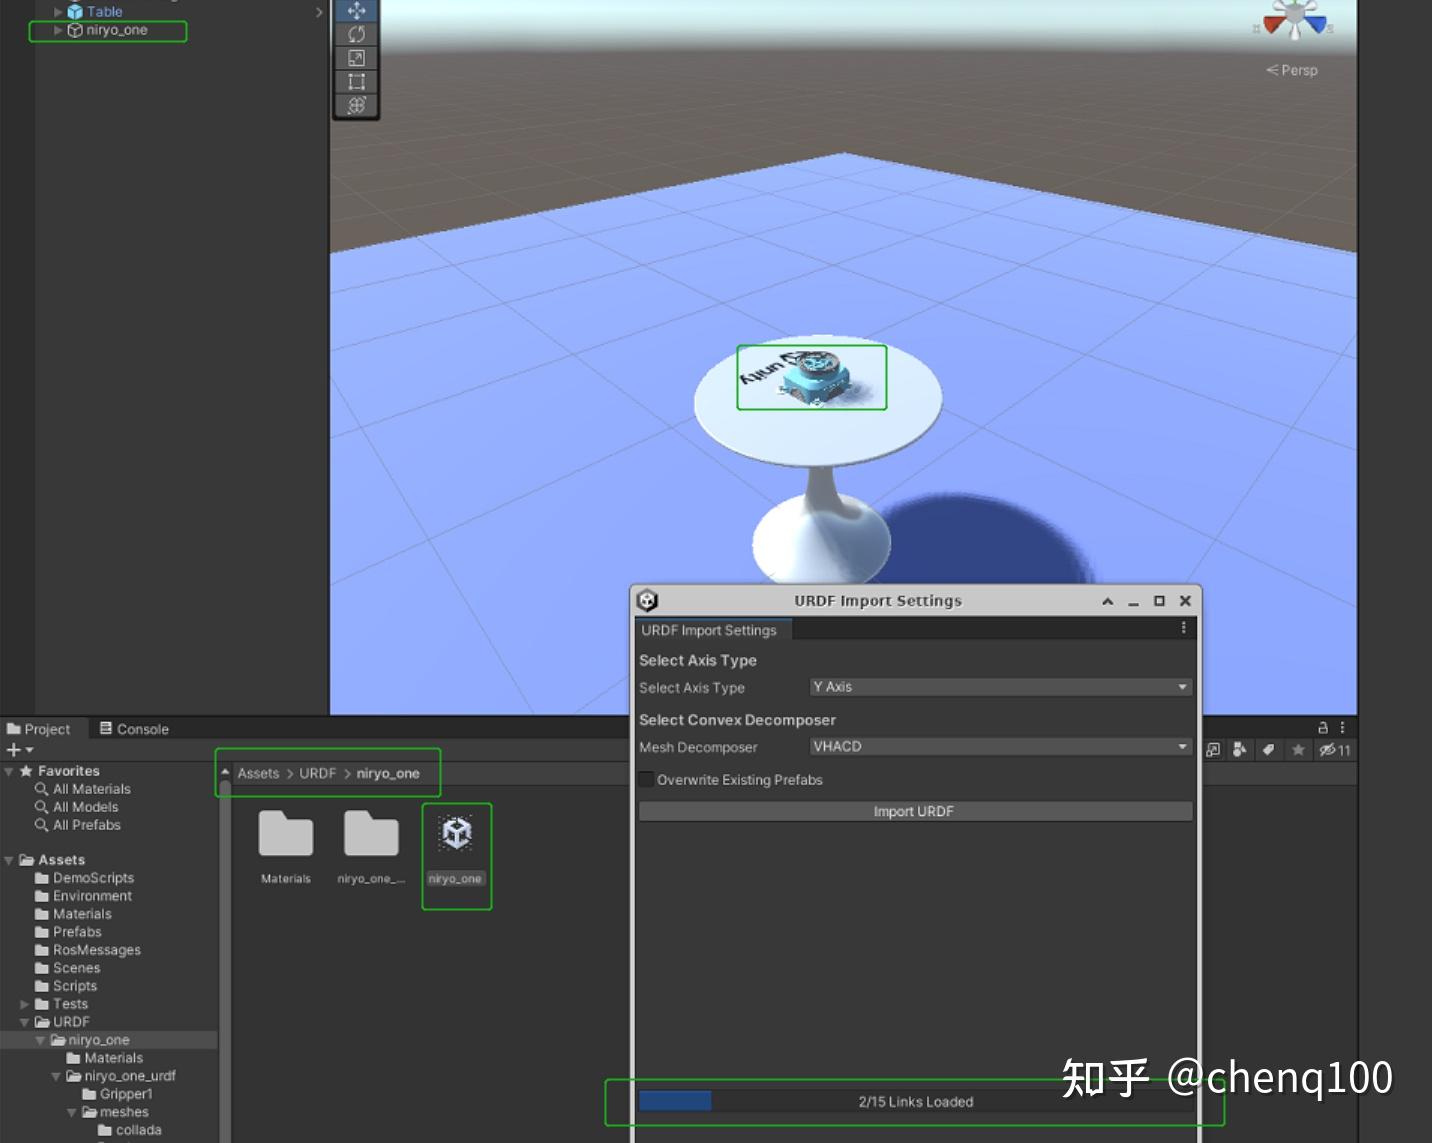Show the 11 hidden project items
Image resolution: width=1432 pixels, height=1143 pixels.
(x=1330, y=749)
